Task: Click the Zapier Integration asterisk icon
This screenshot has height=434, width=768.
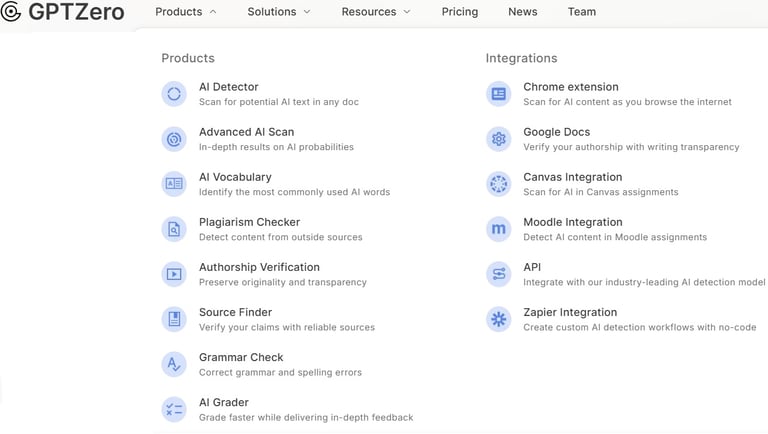Action: point(499,319)
